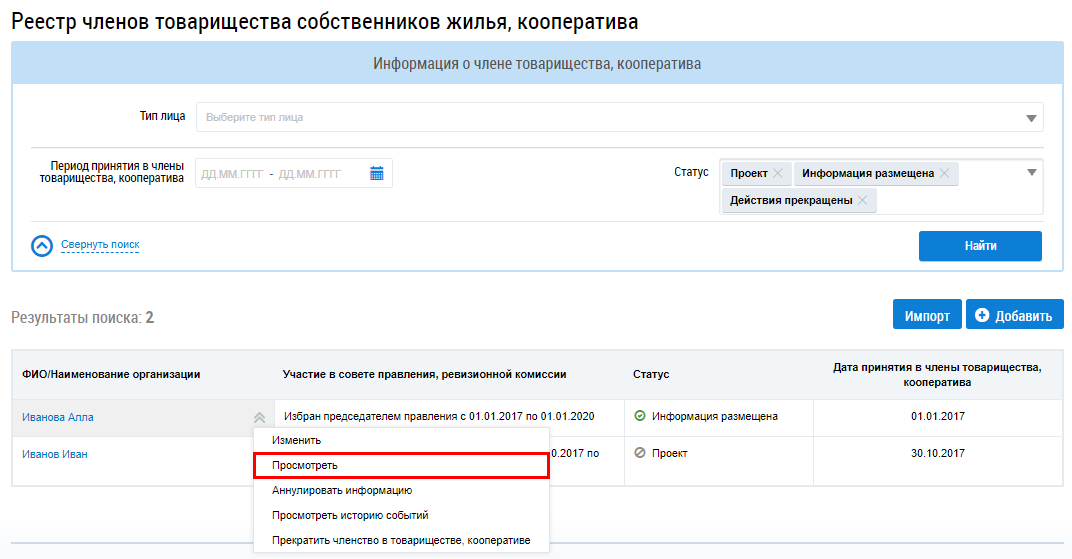The width and height of the screenshot is (1072, 559).
Task: Click 'Информация размещена' status text in table
Action: coord(714,416)
